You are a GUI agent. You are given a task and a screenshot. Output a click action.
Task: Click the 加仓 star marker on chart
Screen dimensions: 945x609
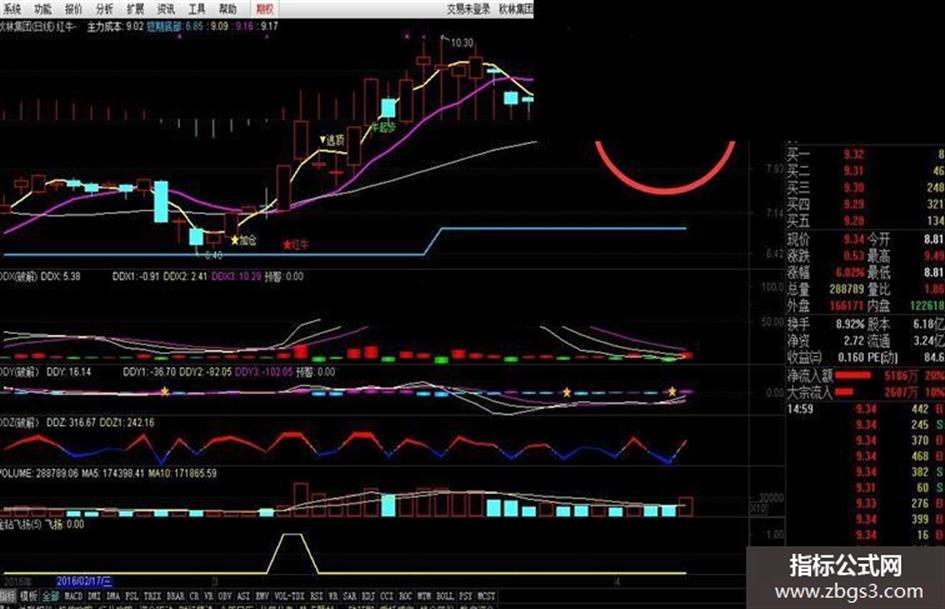click(x=243, y=241)
